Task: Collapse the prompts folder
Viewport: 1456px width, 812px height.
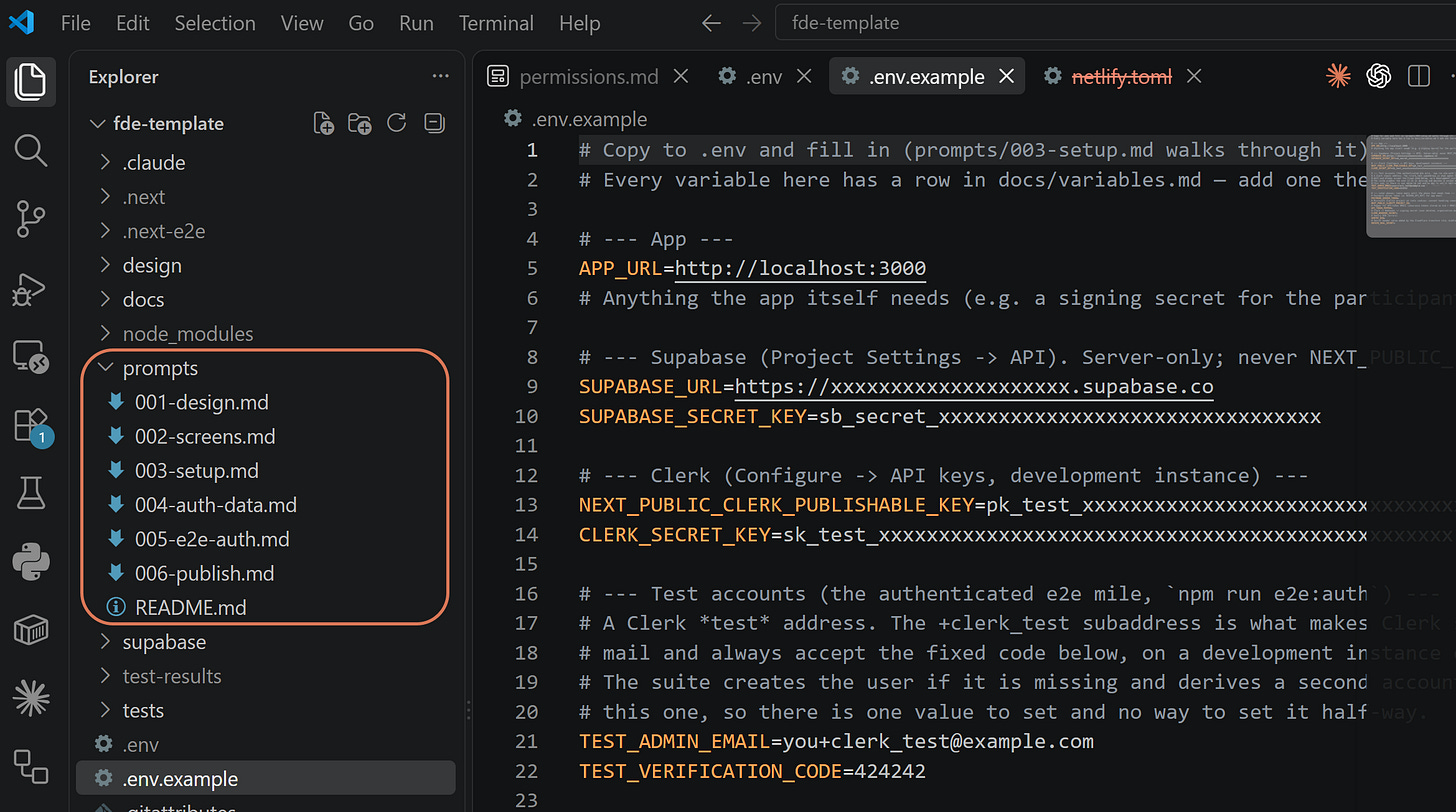Action: pyautogui.click(x=106, y=368)
